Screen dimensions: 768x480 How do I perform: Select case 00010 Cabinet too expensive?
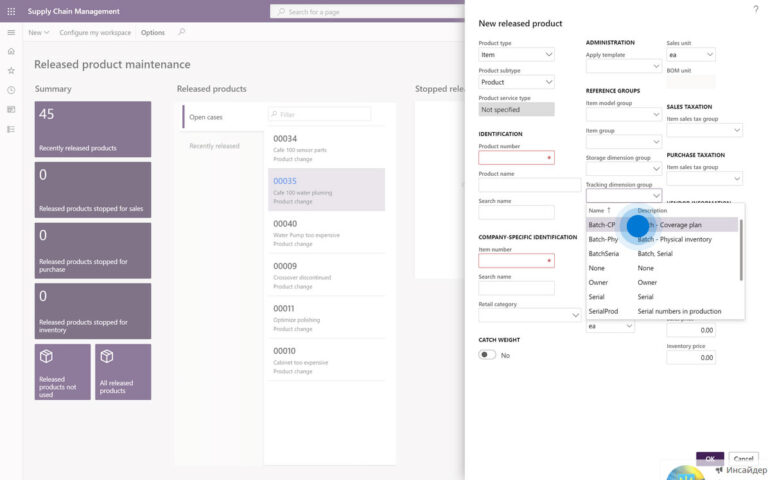coord(326,360)
